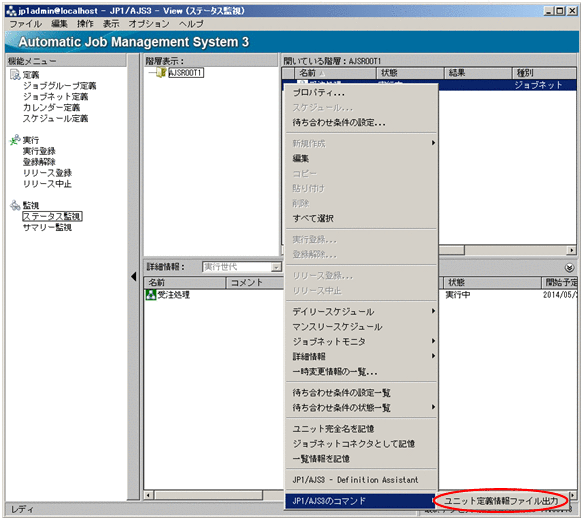Click the 2014/05 start date cell

click(x=560, y=295)
